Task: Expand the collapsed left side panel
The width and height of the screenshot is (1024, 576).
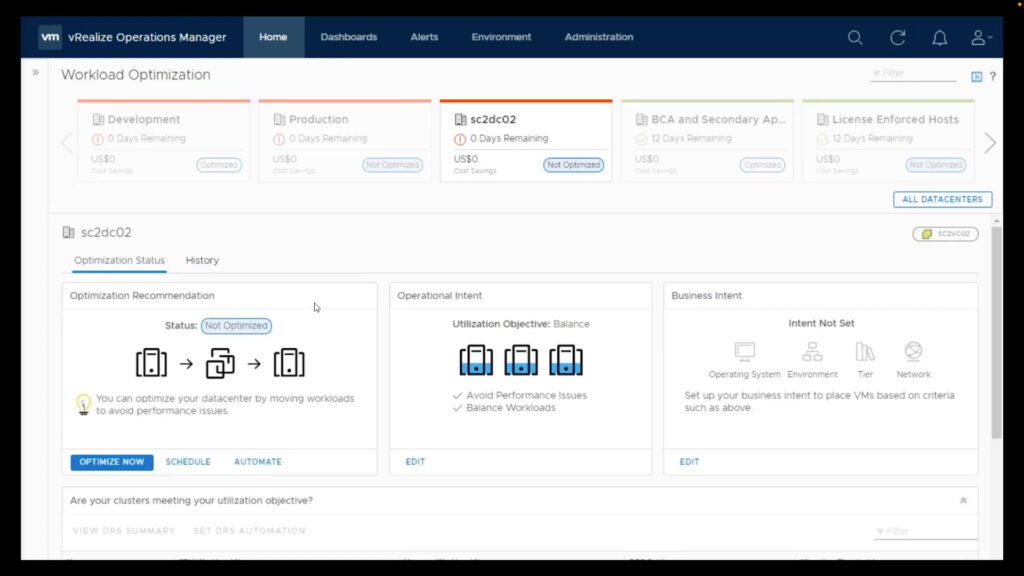Action: pos(35,72)
